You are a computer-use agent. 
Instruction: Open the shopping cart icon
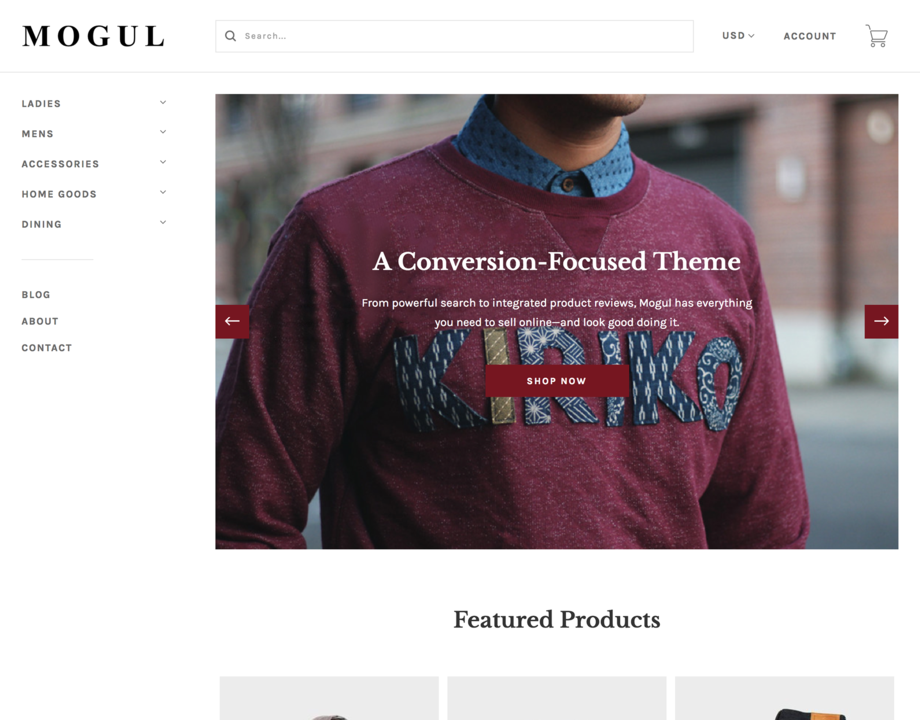click(877, 36)
